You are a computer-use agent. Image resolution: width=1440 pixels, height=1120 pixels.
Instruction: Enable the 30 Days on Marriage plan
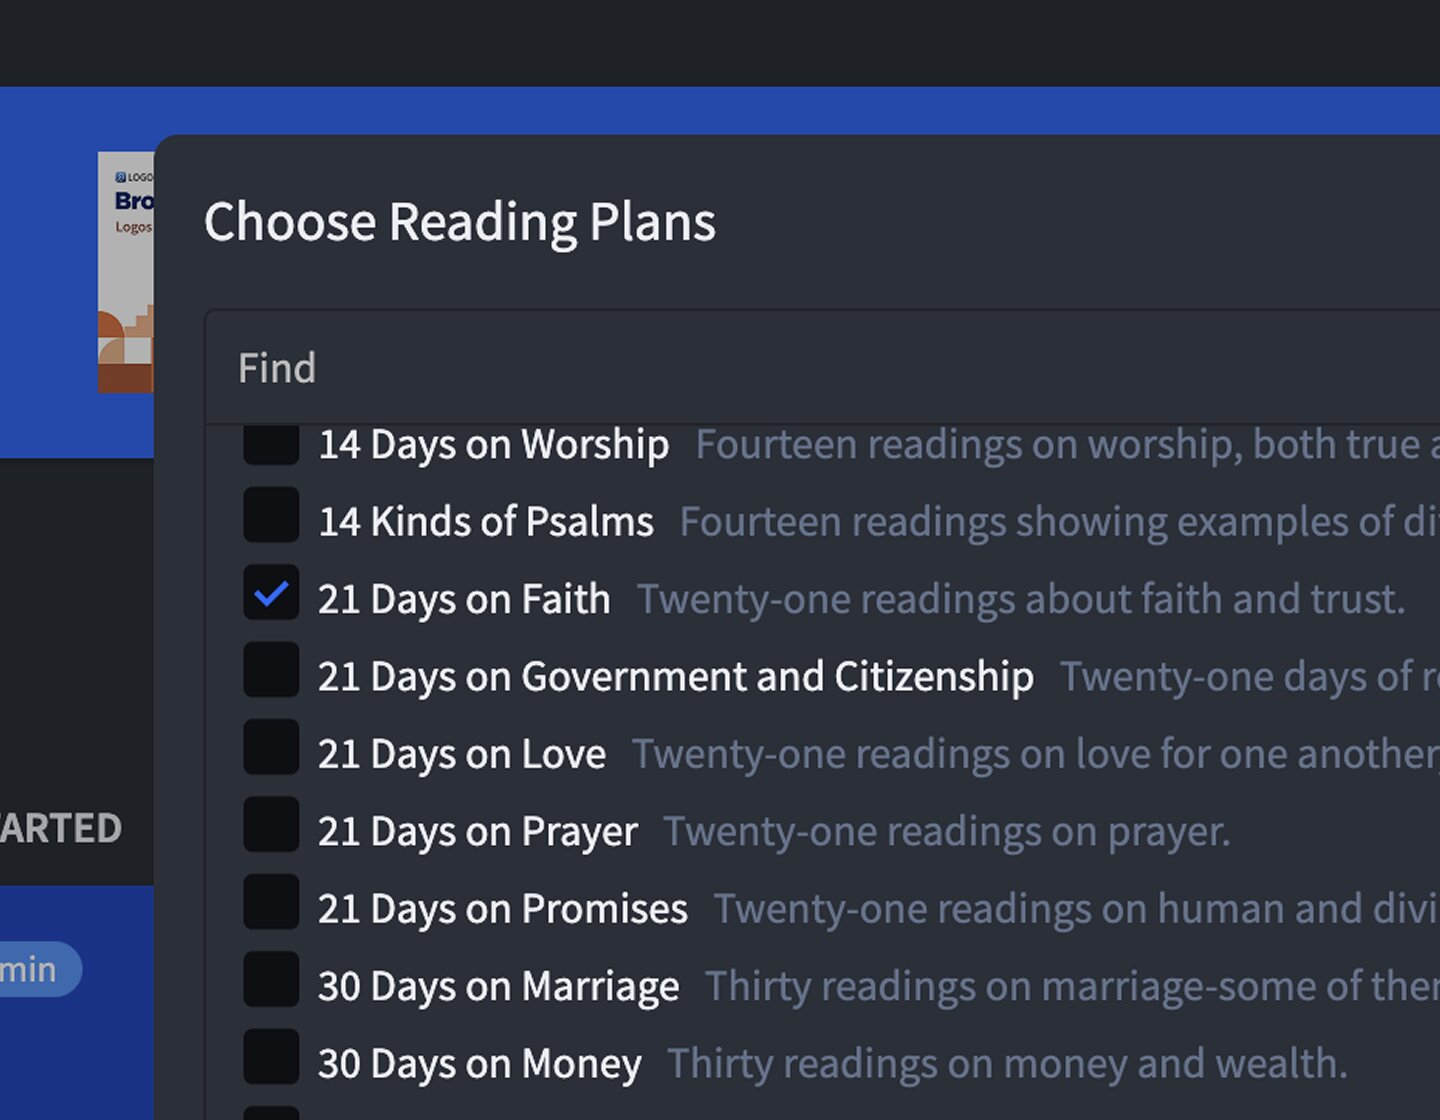271,980
